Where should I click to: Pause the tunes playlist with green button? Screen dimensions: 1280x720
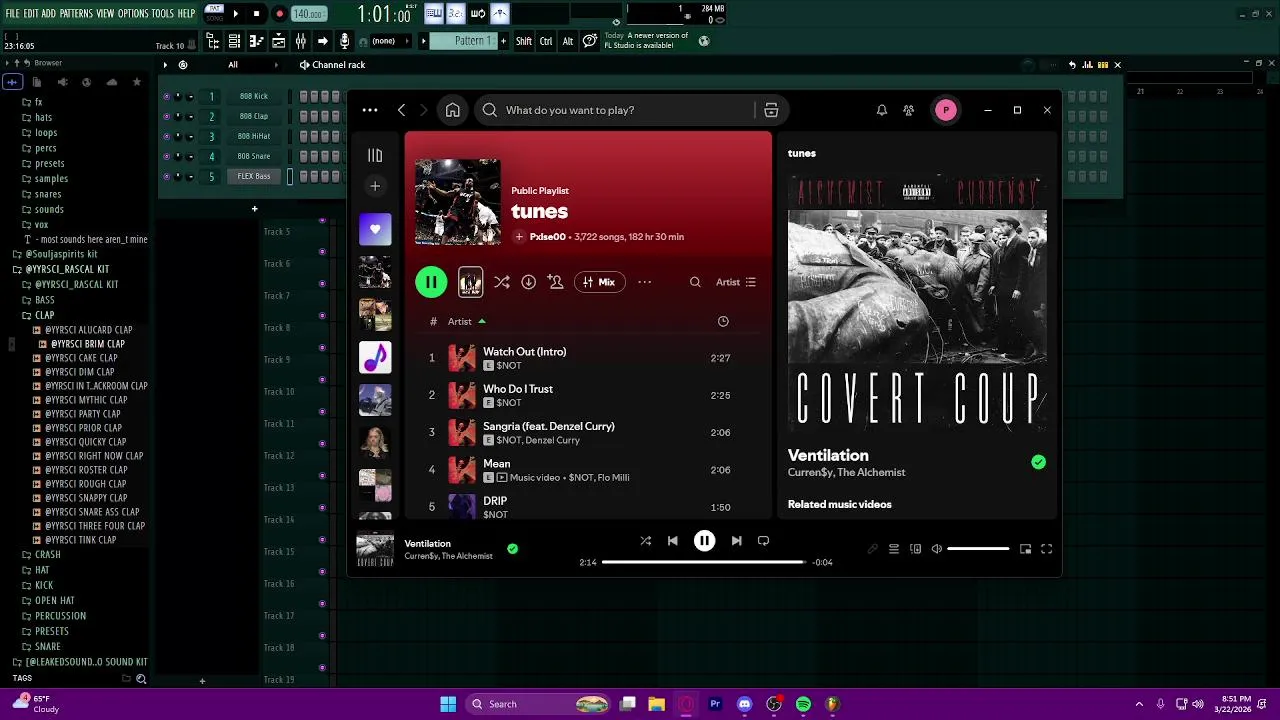tap(431, 282)
